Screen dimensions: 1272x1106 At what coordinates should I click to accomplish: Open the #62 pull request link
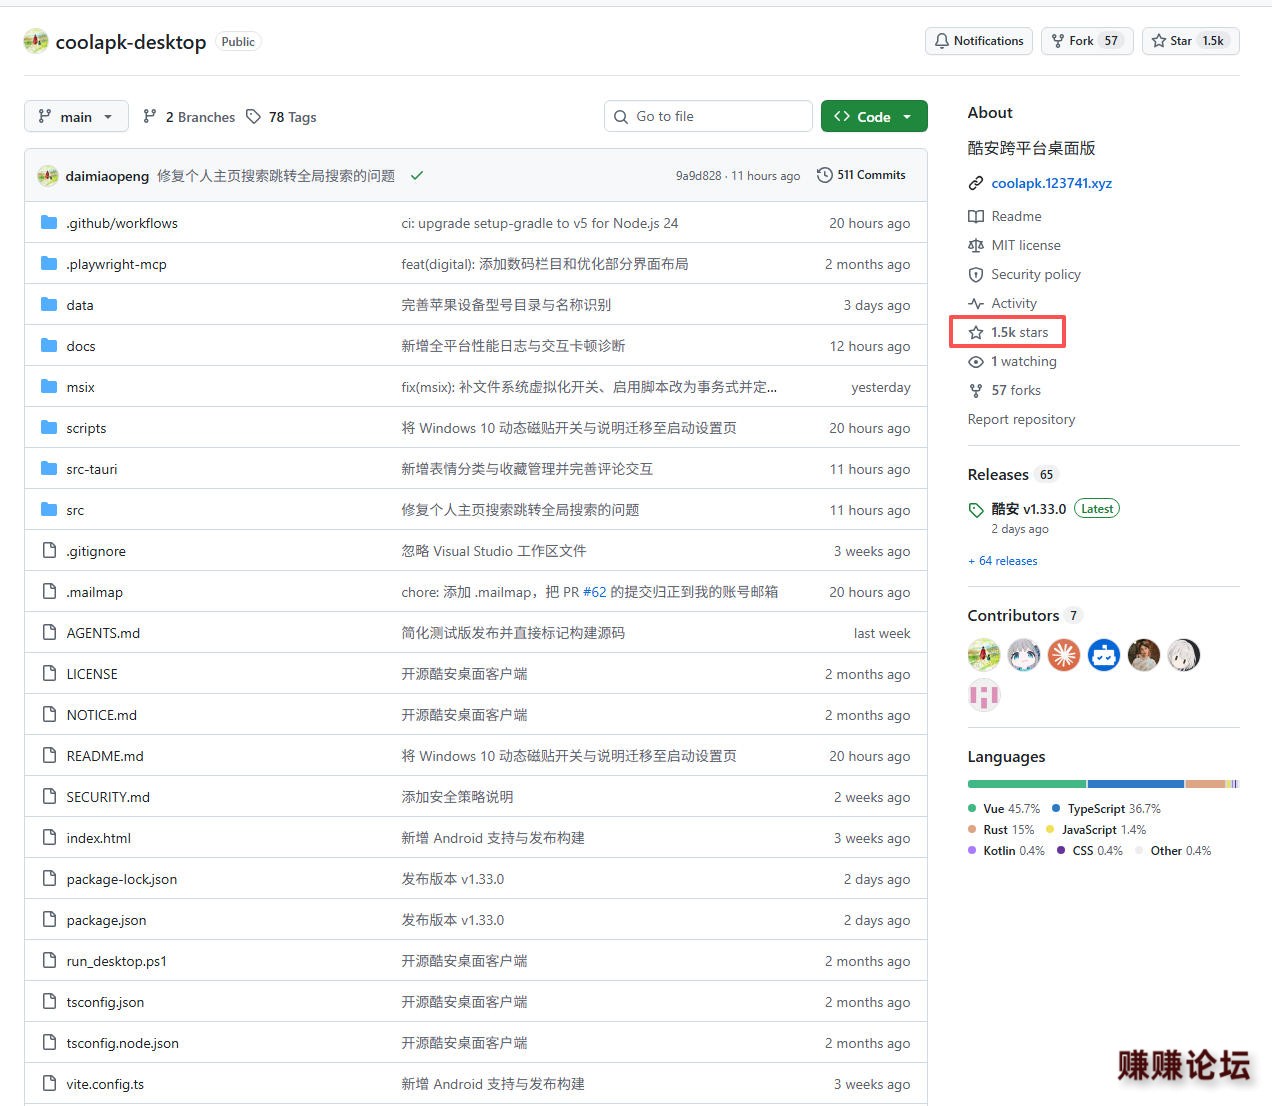coord(595,592)
